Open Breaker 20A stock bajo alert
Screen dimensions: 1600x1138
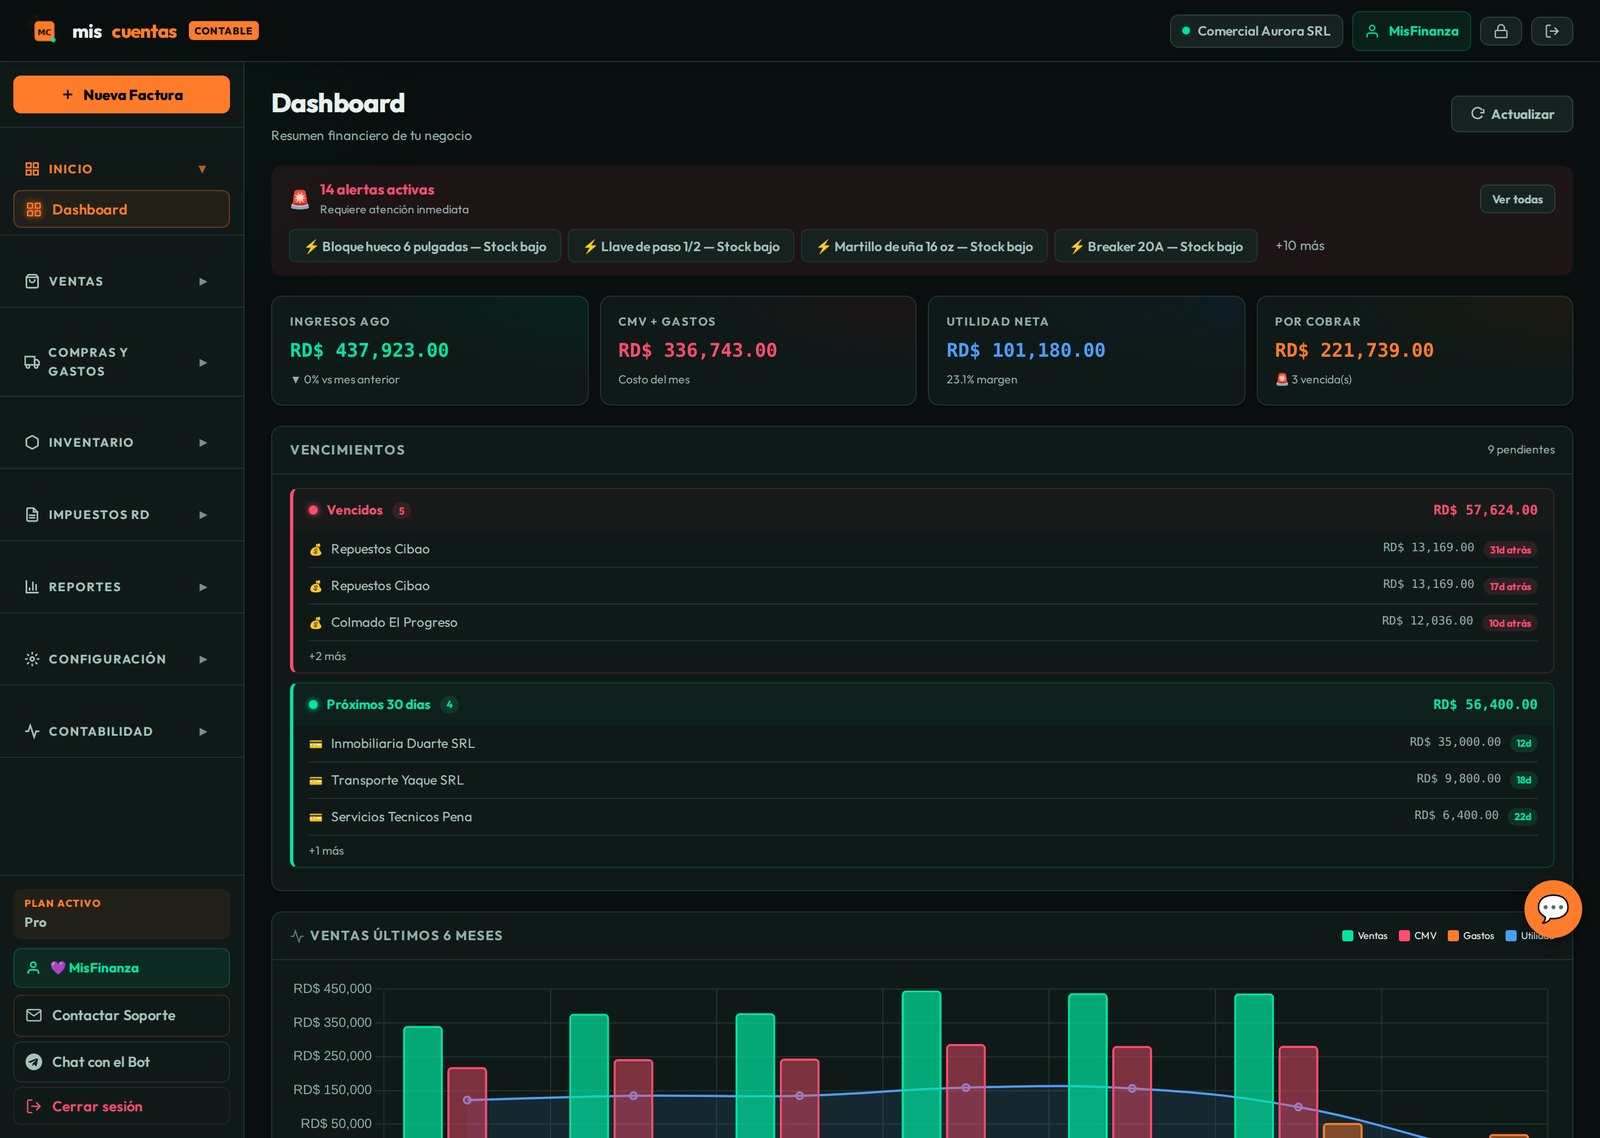click(1156, 246)
